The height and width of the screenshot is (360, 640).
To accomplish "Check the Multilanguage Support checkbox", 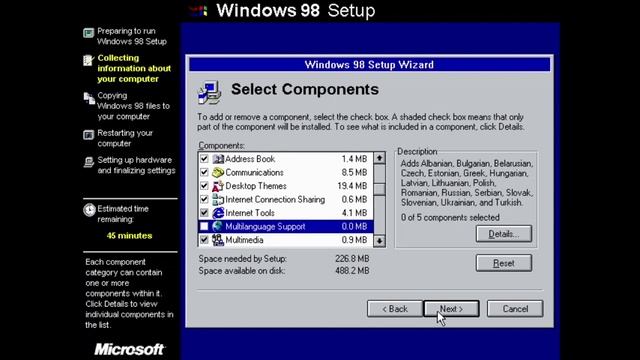I will click(204, 226).
